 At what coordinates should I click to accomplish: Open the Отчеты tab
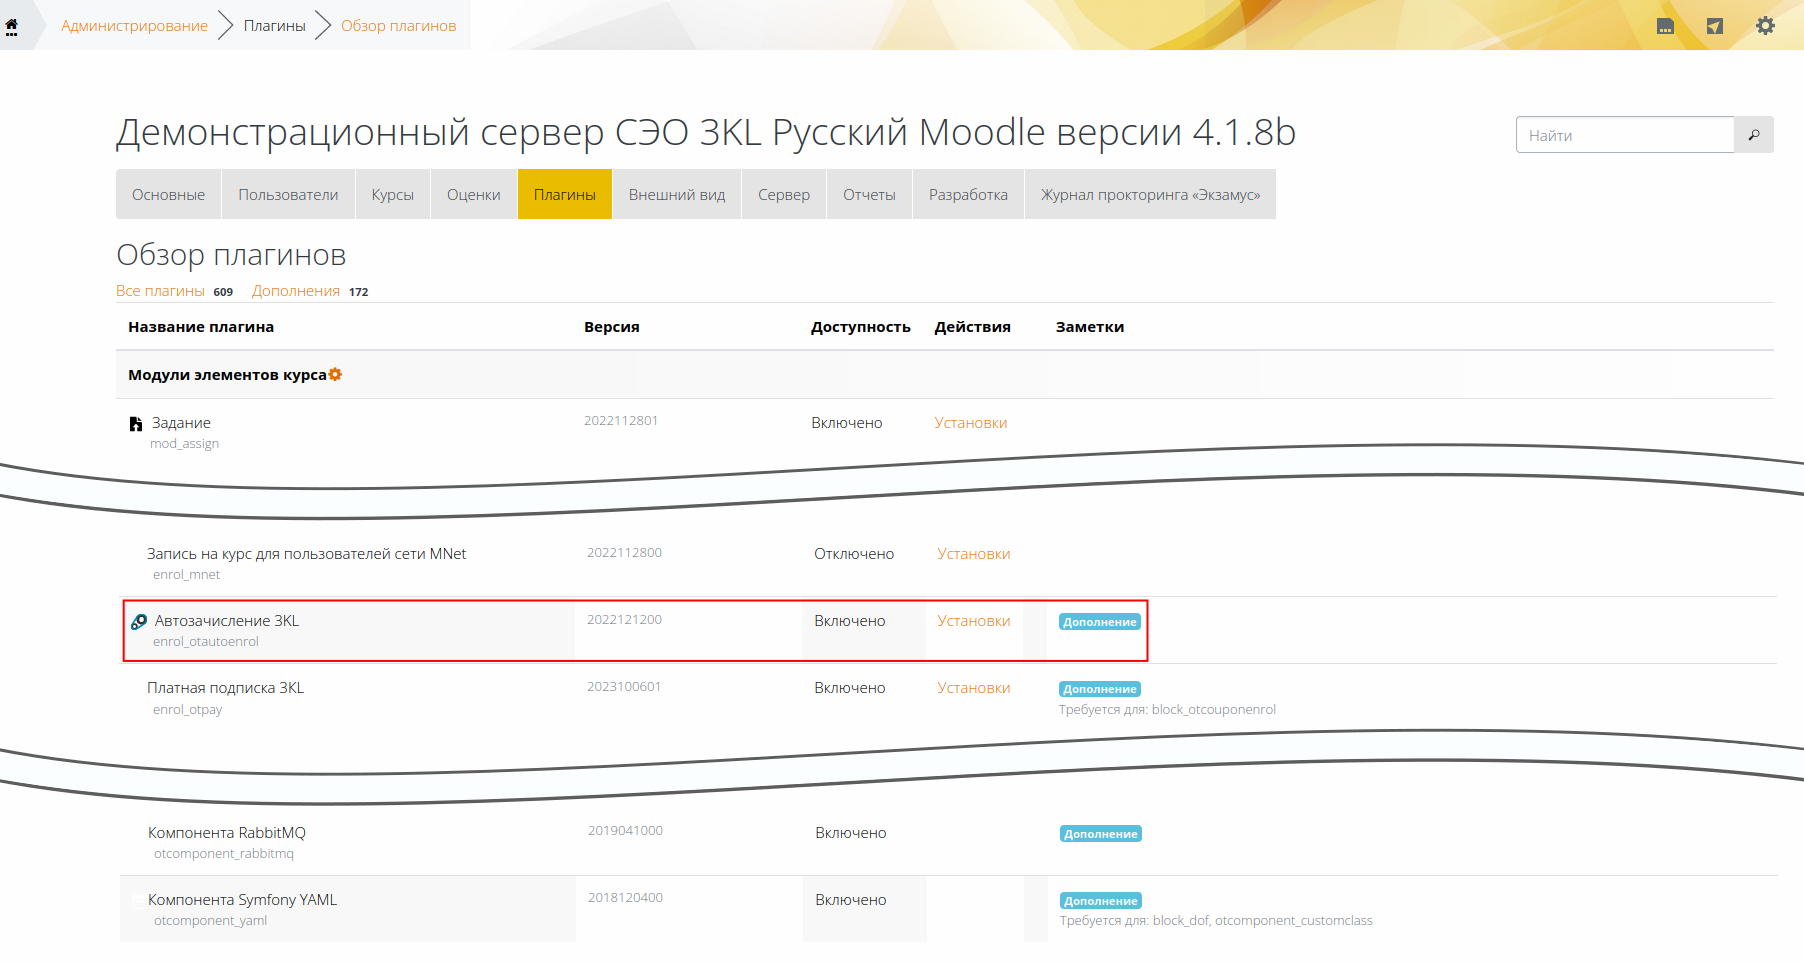point(869,194)
